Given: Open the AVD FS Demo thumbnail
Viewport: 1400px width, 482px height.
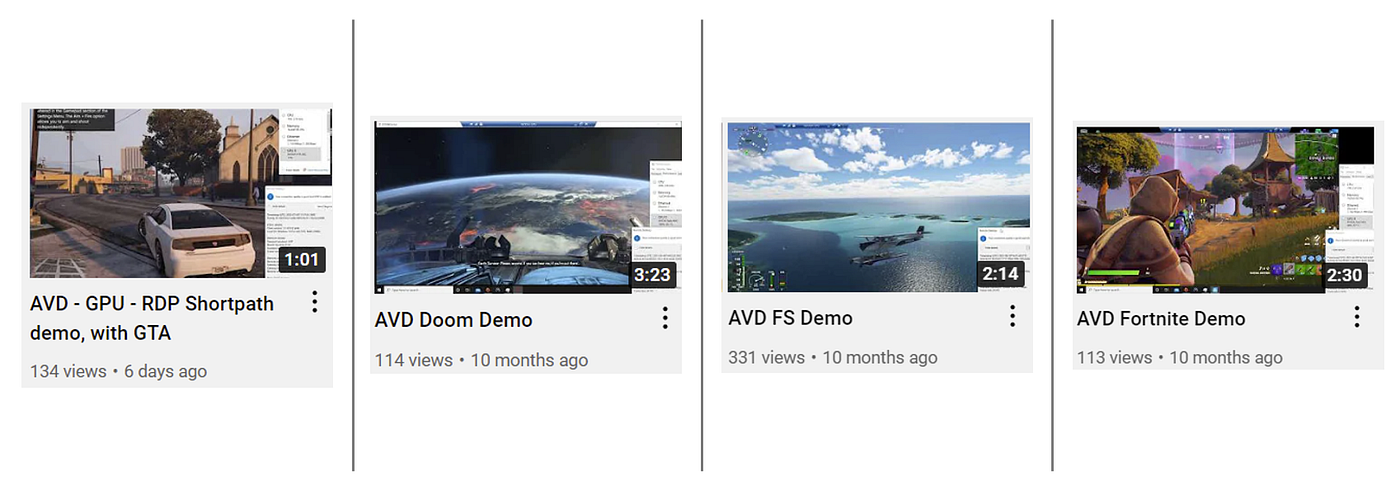Looking at the screenshot, I should [x=879, y=207].
